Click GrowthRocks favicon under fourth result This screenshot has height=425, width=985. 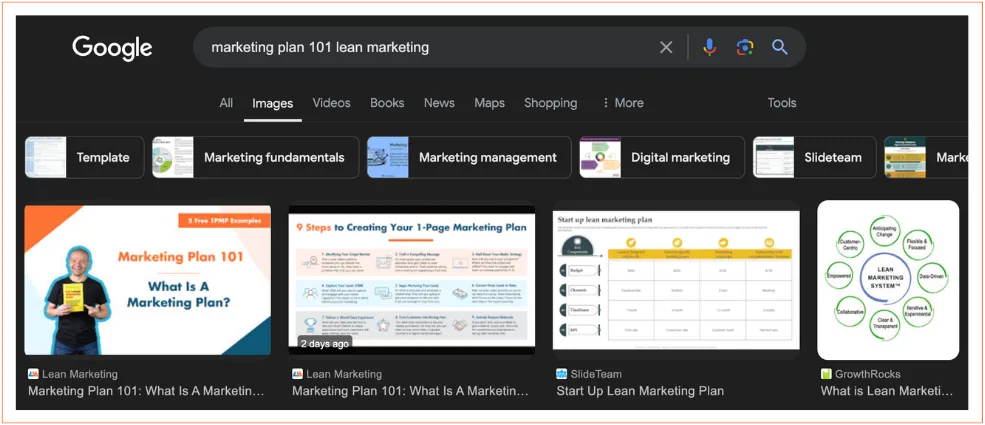(826, 374)
